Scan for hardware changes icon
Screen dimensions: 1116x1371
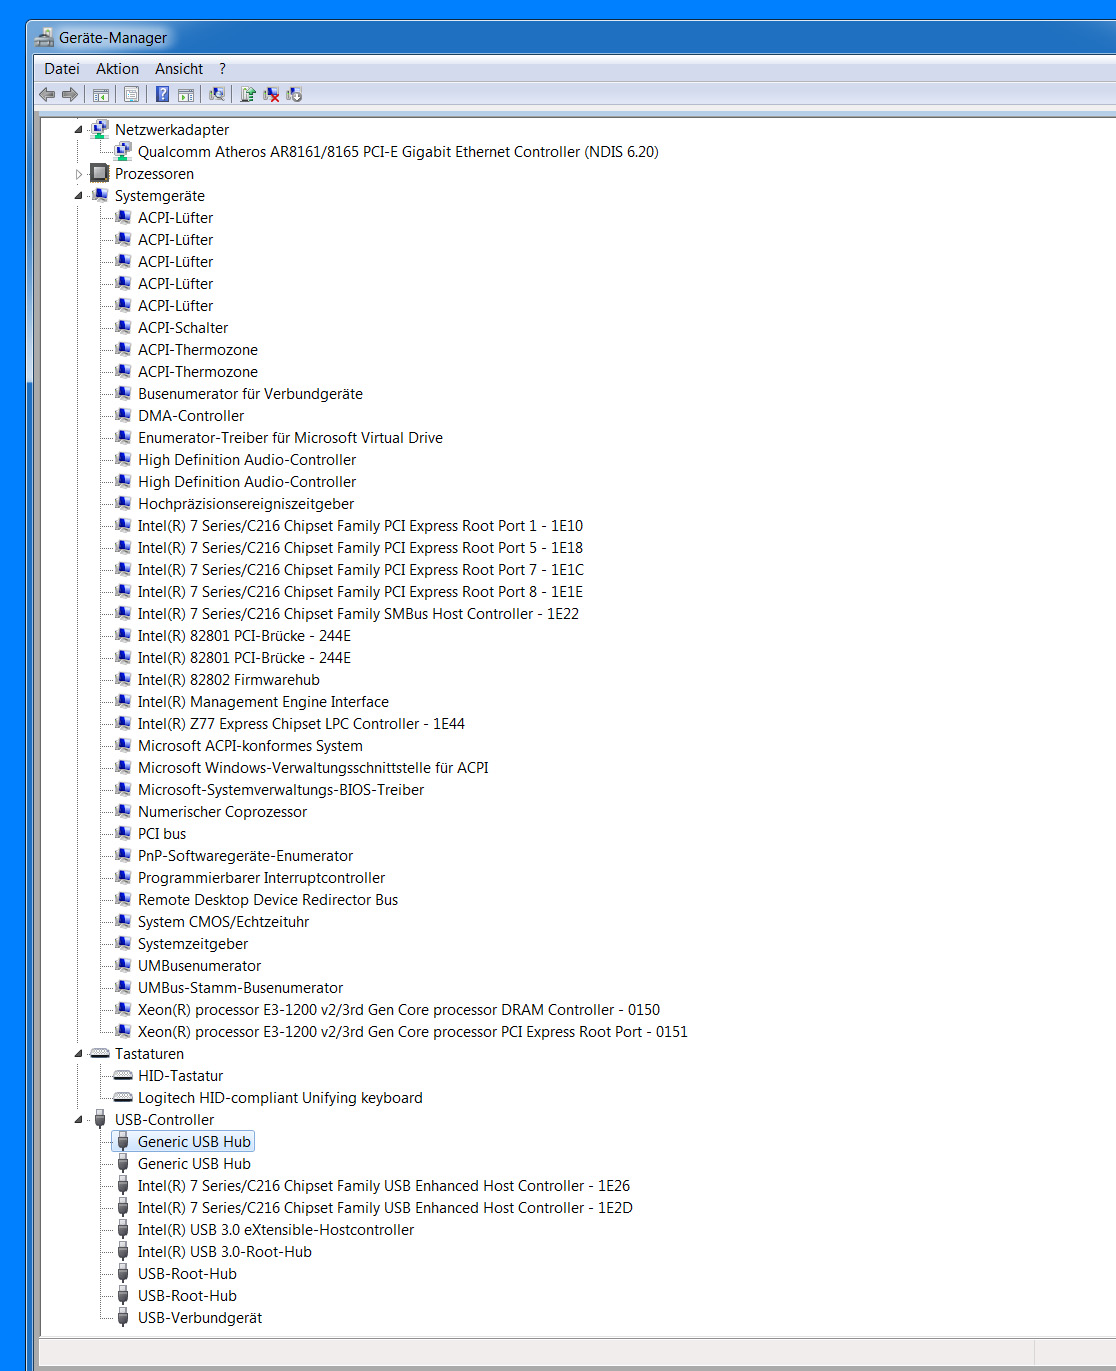pyautogui.click(x=217, y=94)
